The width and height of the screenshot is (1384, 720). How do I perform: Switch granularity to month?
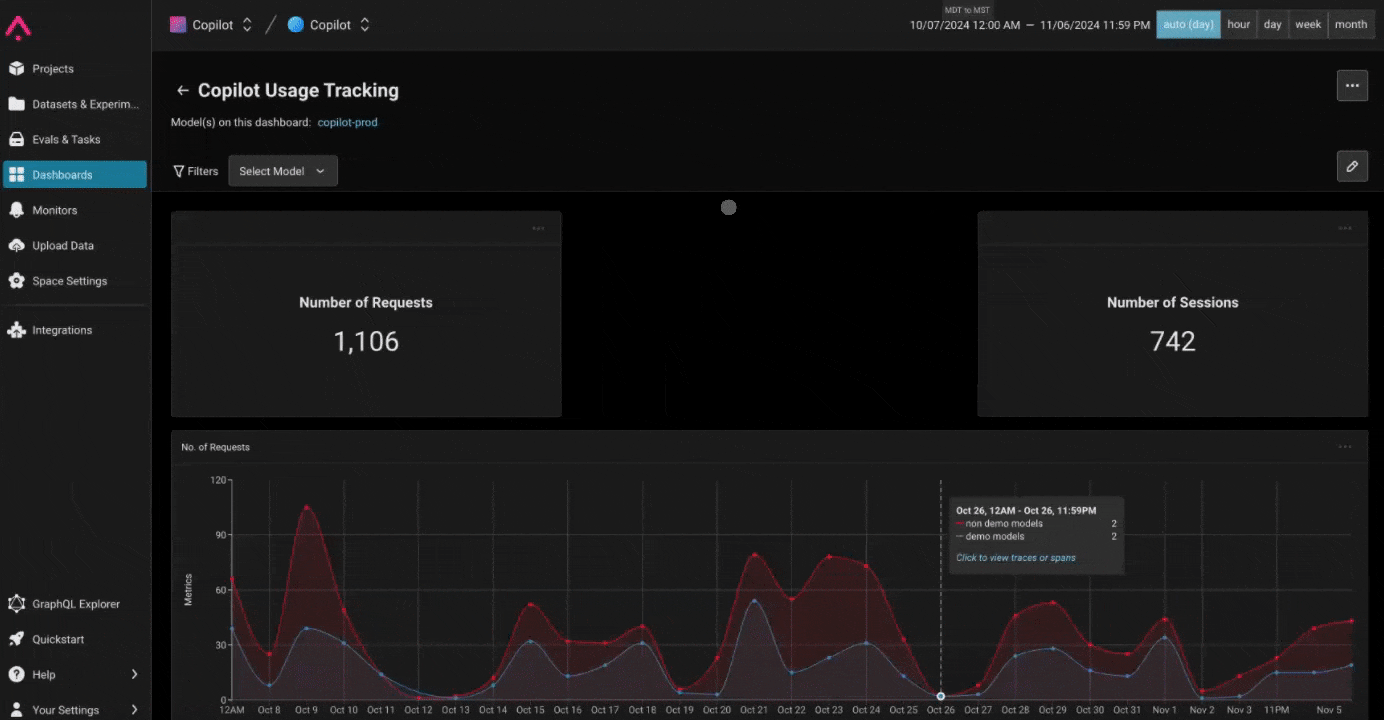(x=1350, y=25)
